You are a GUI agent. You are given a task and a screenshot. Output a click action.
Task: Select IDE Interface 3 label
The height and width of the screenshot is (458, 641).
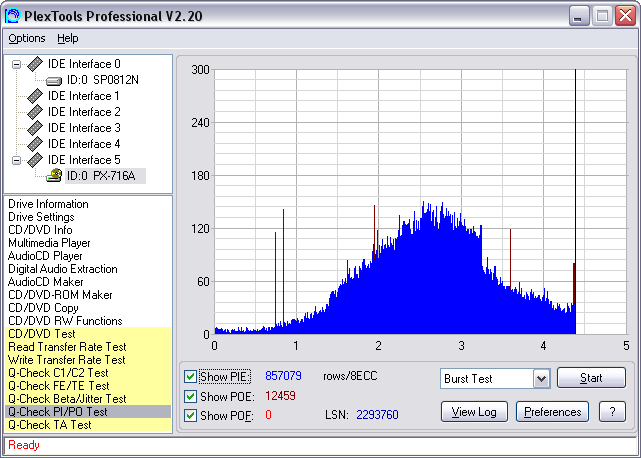click(84, 128)
